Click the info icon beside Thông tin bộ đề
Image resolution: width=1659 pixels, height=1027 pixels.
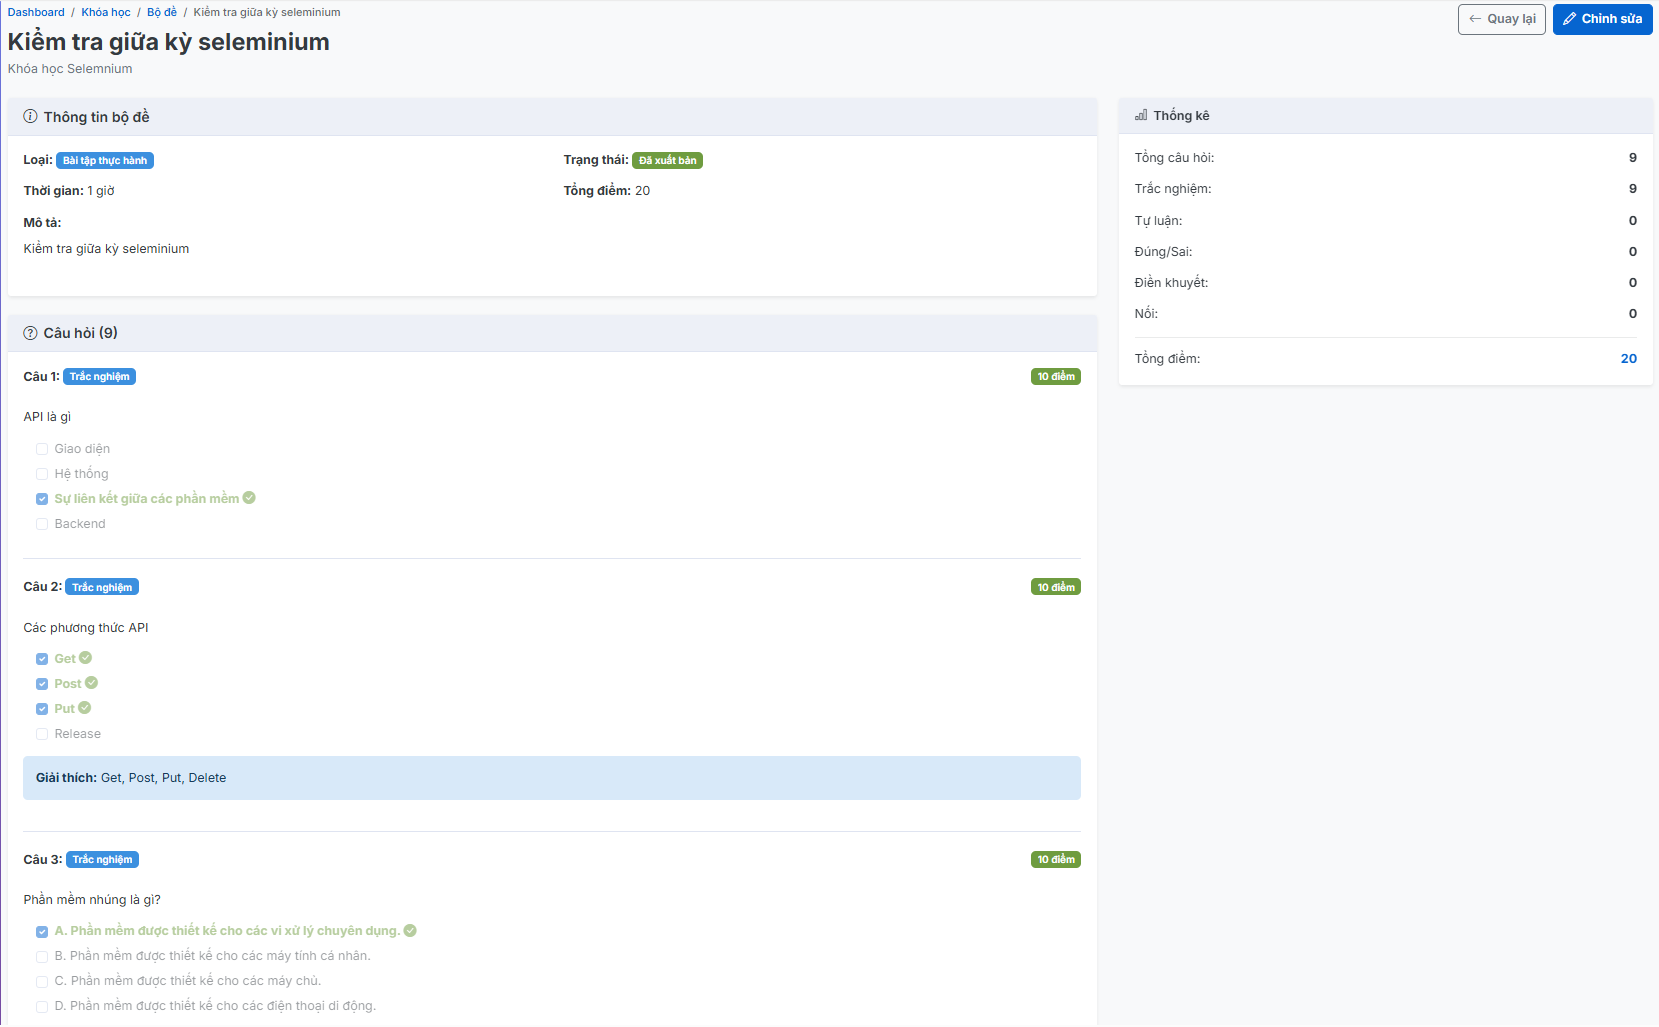(30, 117)
